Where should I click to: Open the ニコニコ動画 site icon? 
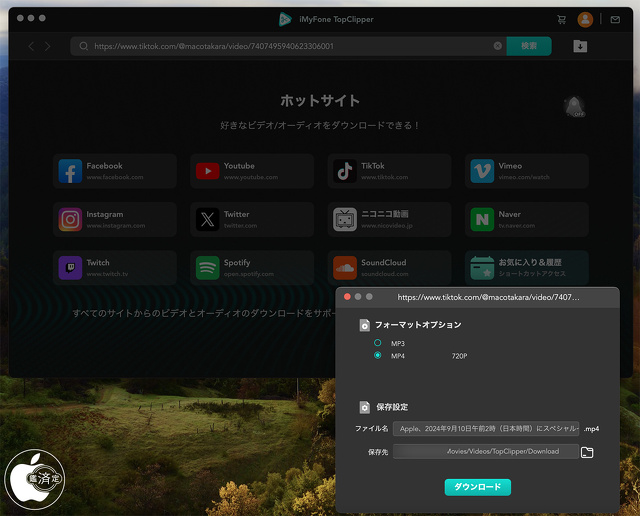tap(345, 219)
